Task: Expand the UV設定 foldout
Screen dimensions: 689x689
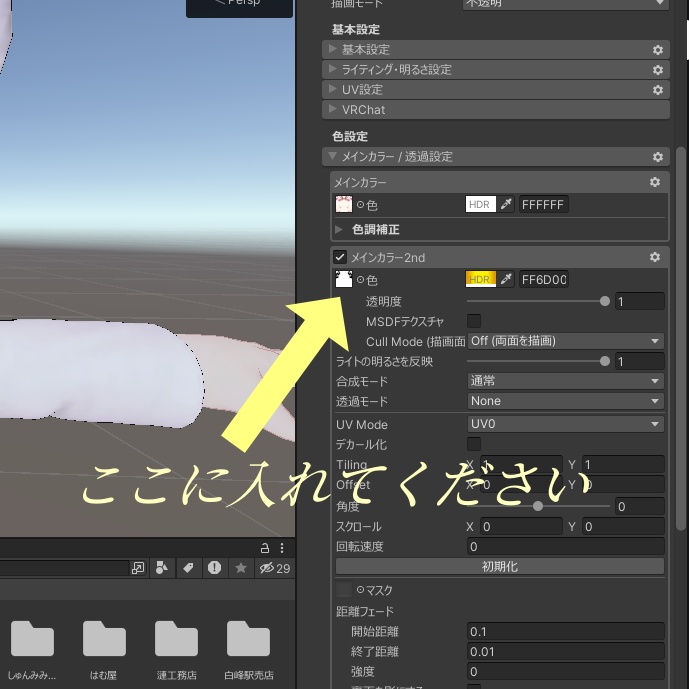Action: coord(333,89)
